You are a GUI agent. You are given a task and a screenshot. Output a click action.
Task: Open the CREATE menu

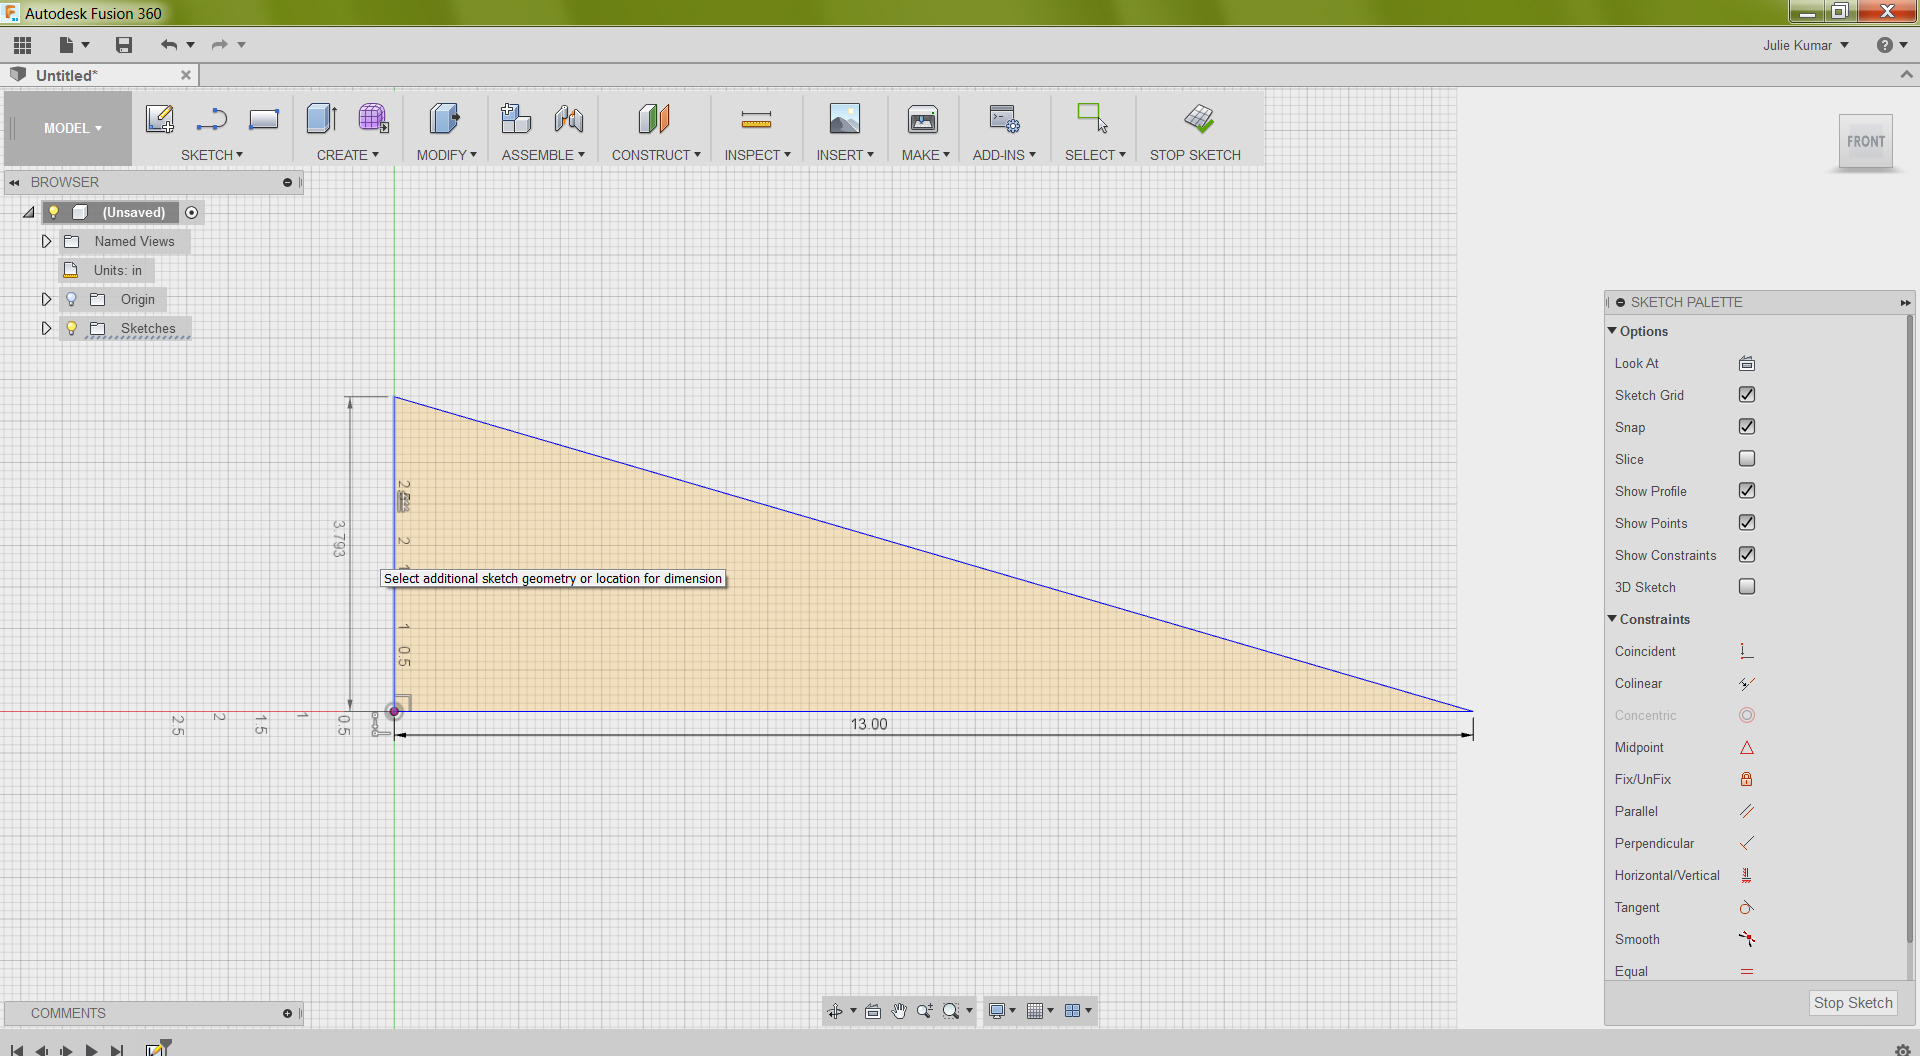347,155
